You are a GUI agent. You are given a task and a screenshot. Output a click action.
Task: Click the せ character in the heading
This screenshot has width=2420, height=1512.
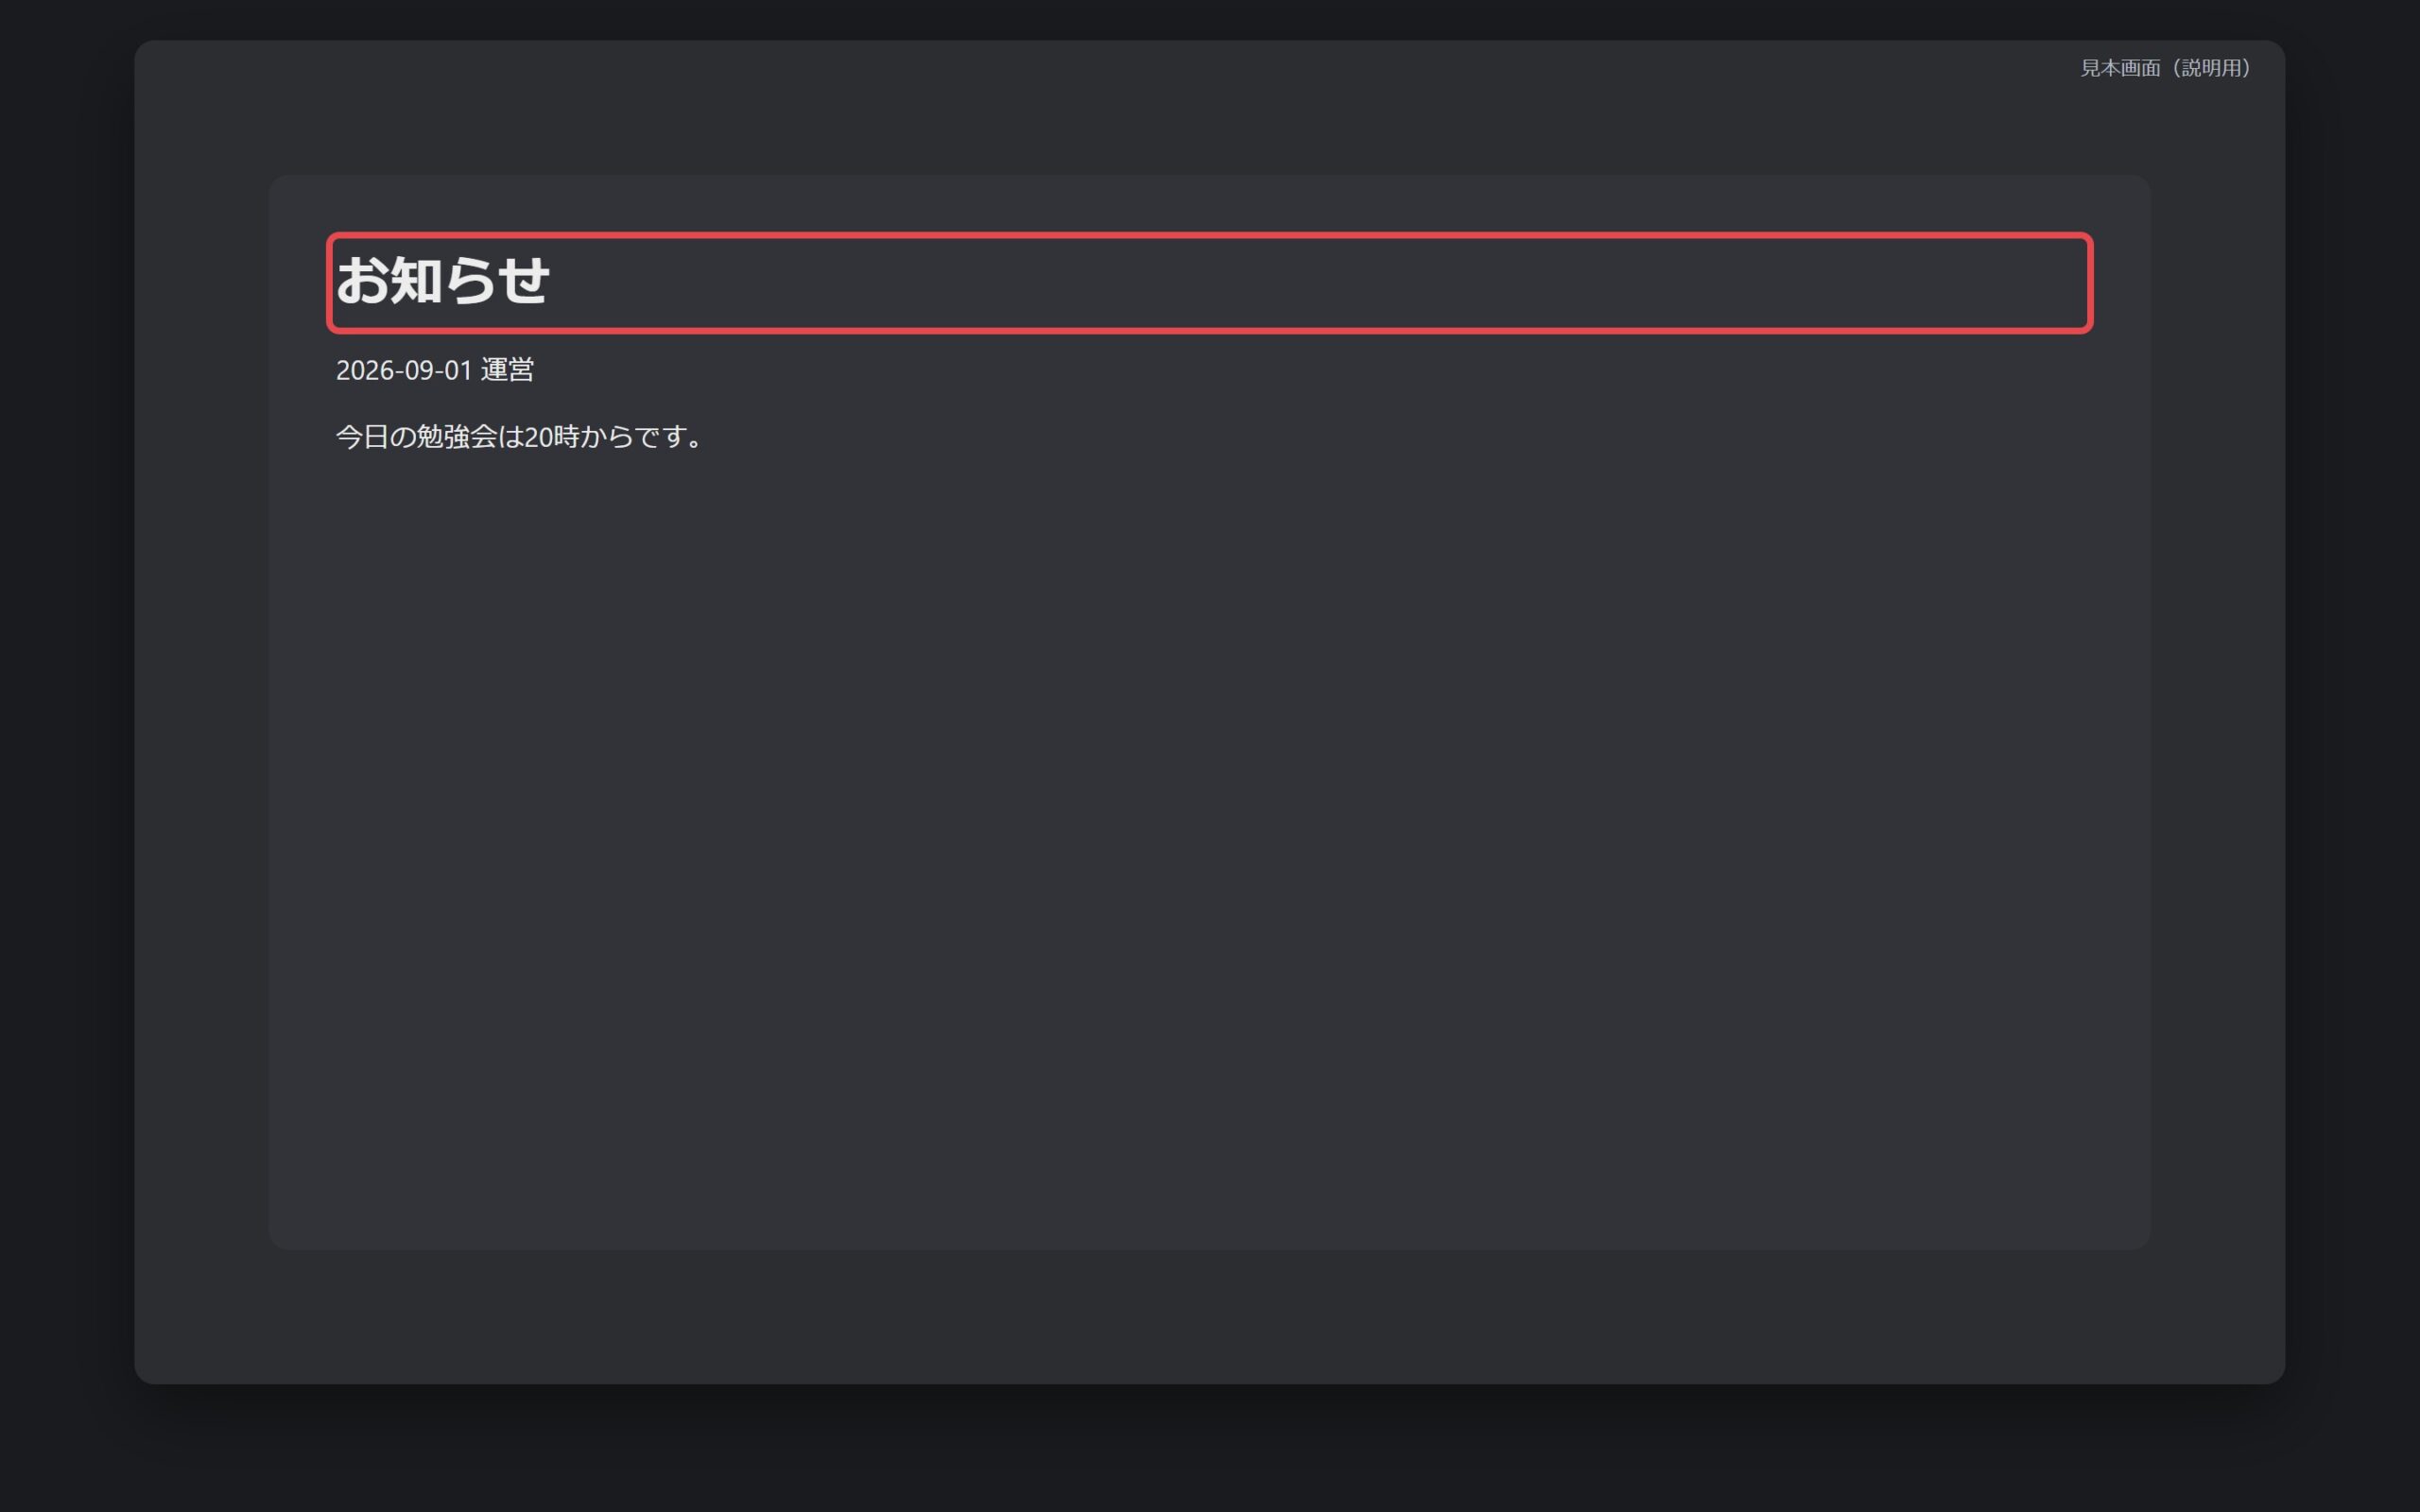tap(524, 281)
